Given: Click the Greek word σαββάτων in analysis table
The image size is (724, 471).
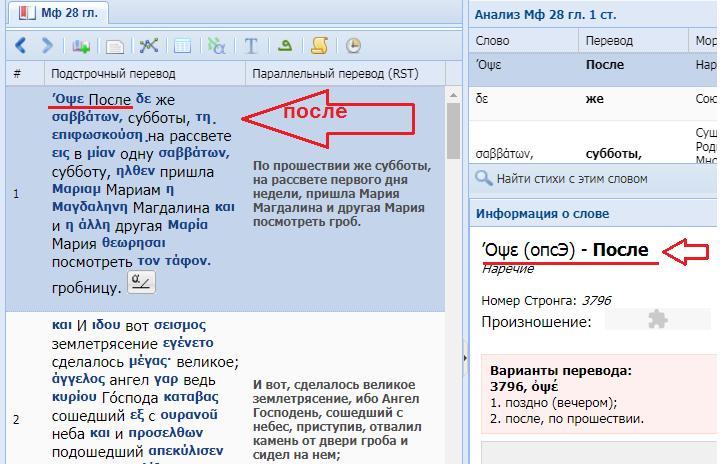Looking at the screenshot, I should coord(505,153).
